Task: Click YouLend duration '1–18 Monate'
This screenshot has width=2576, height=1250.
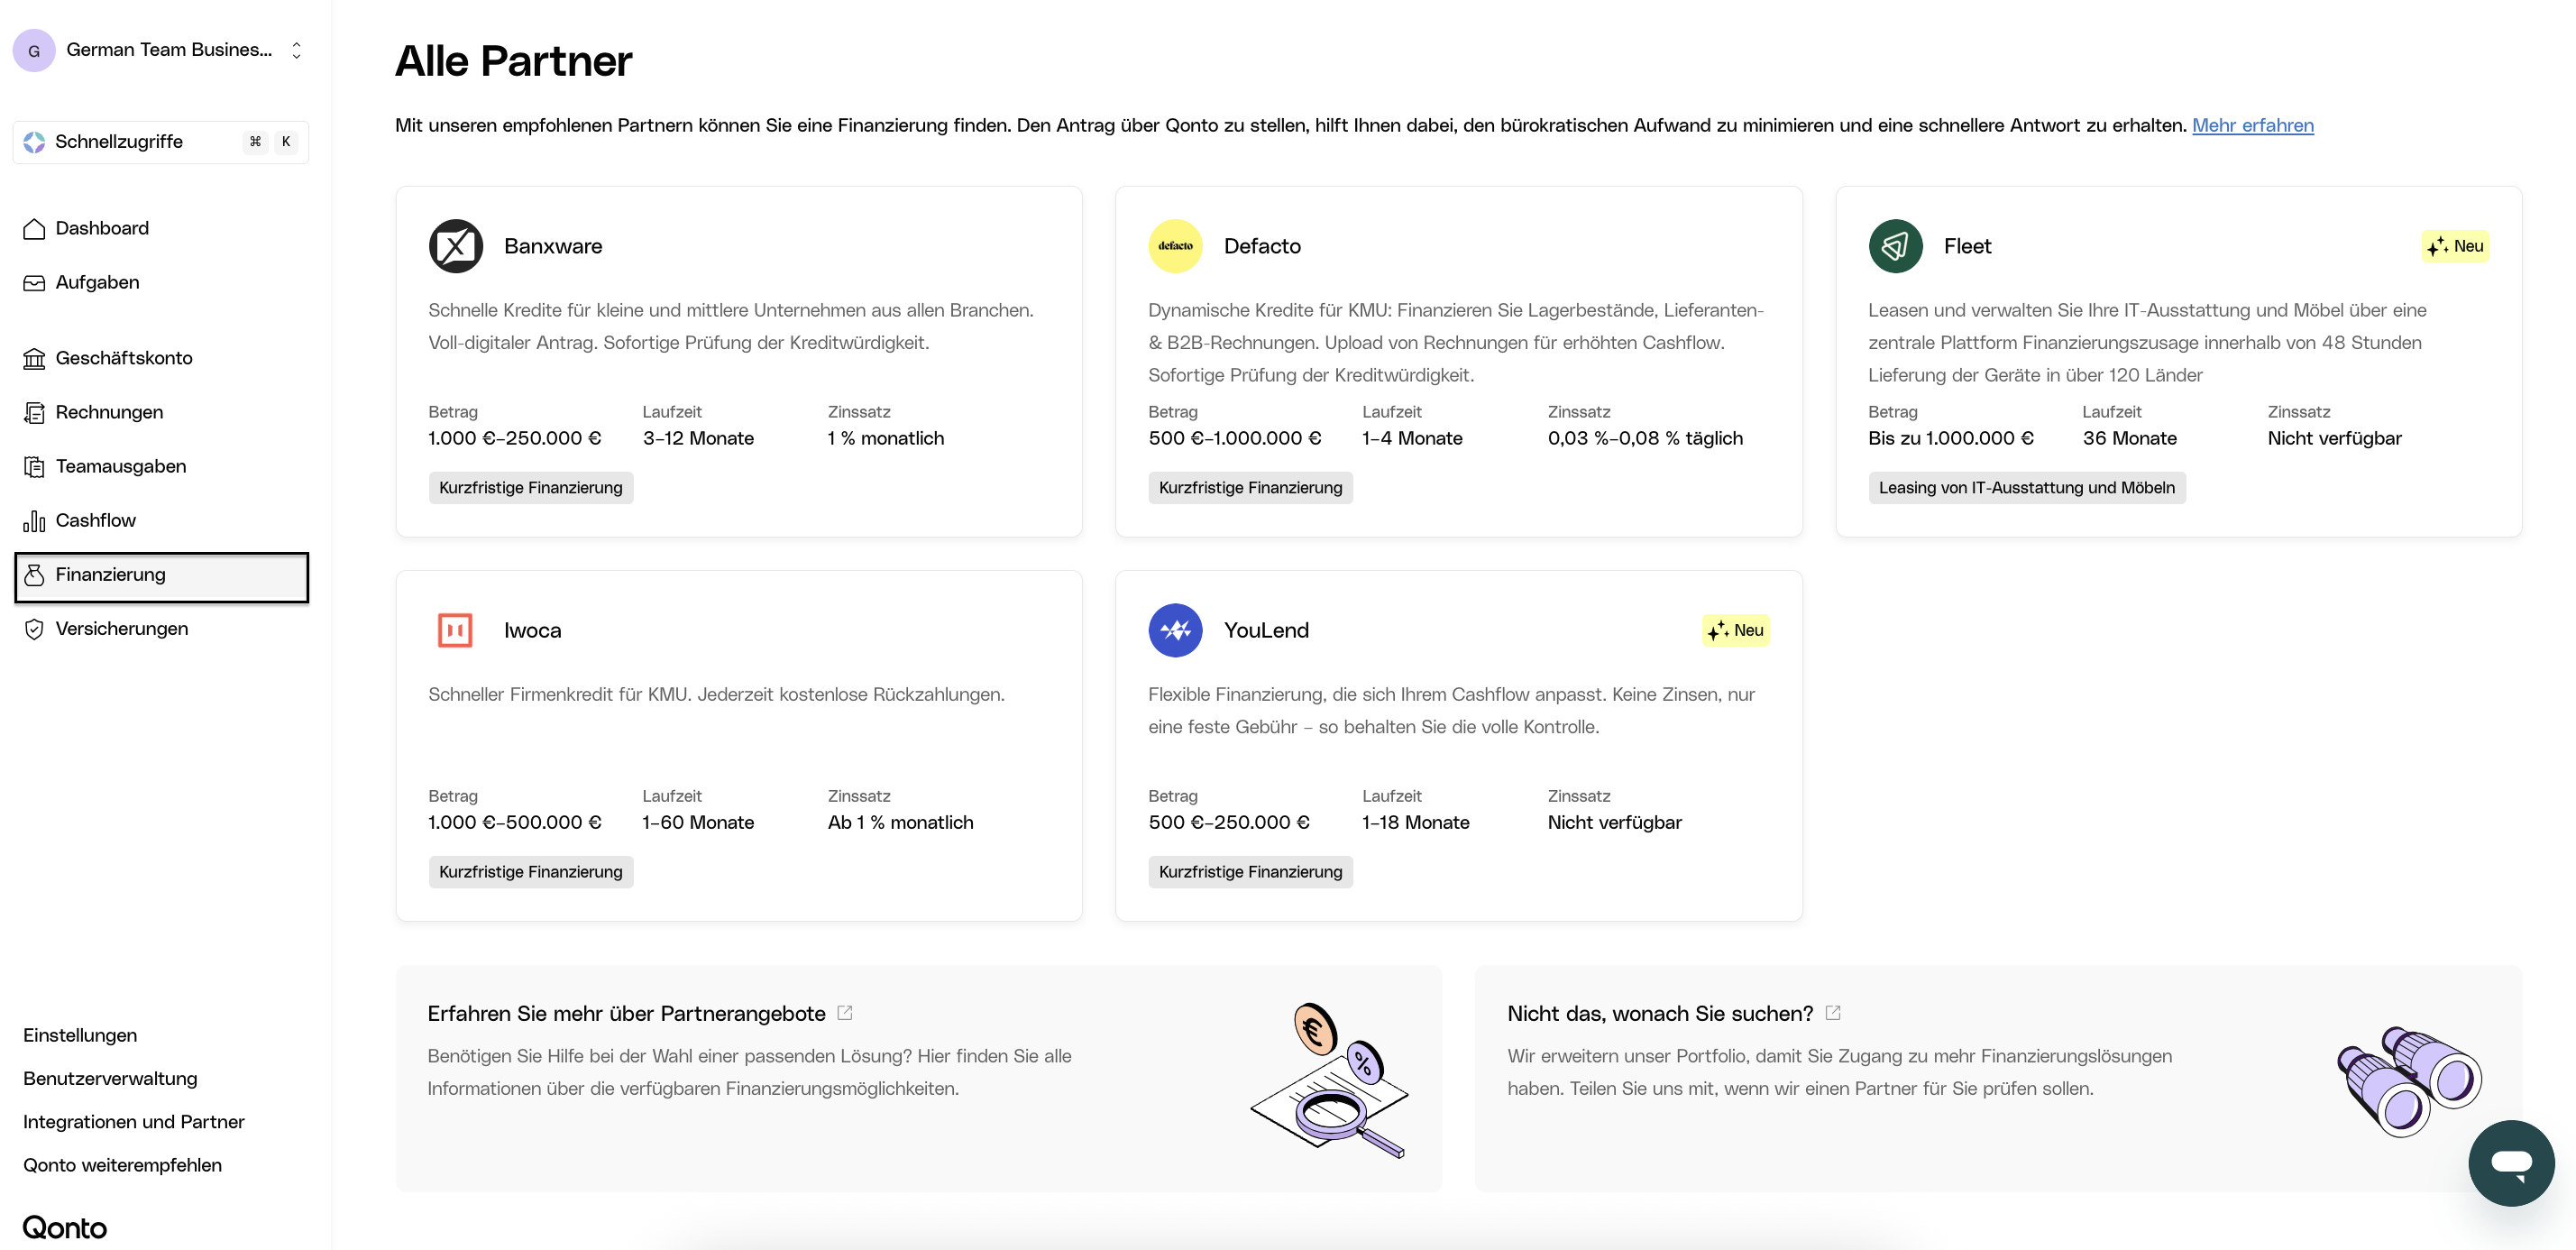Action: click(1415, 822)
